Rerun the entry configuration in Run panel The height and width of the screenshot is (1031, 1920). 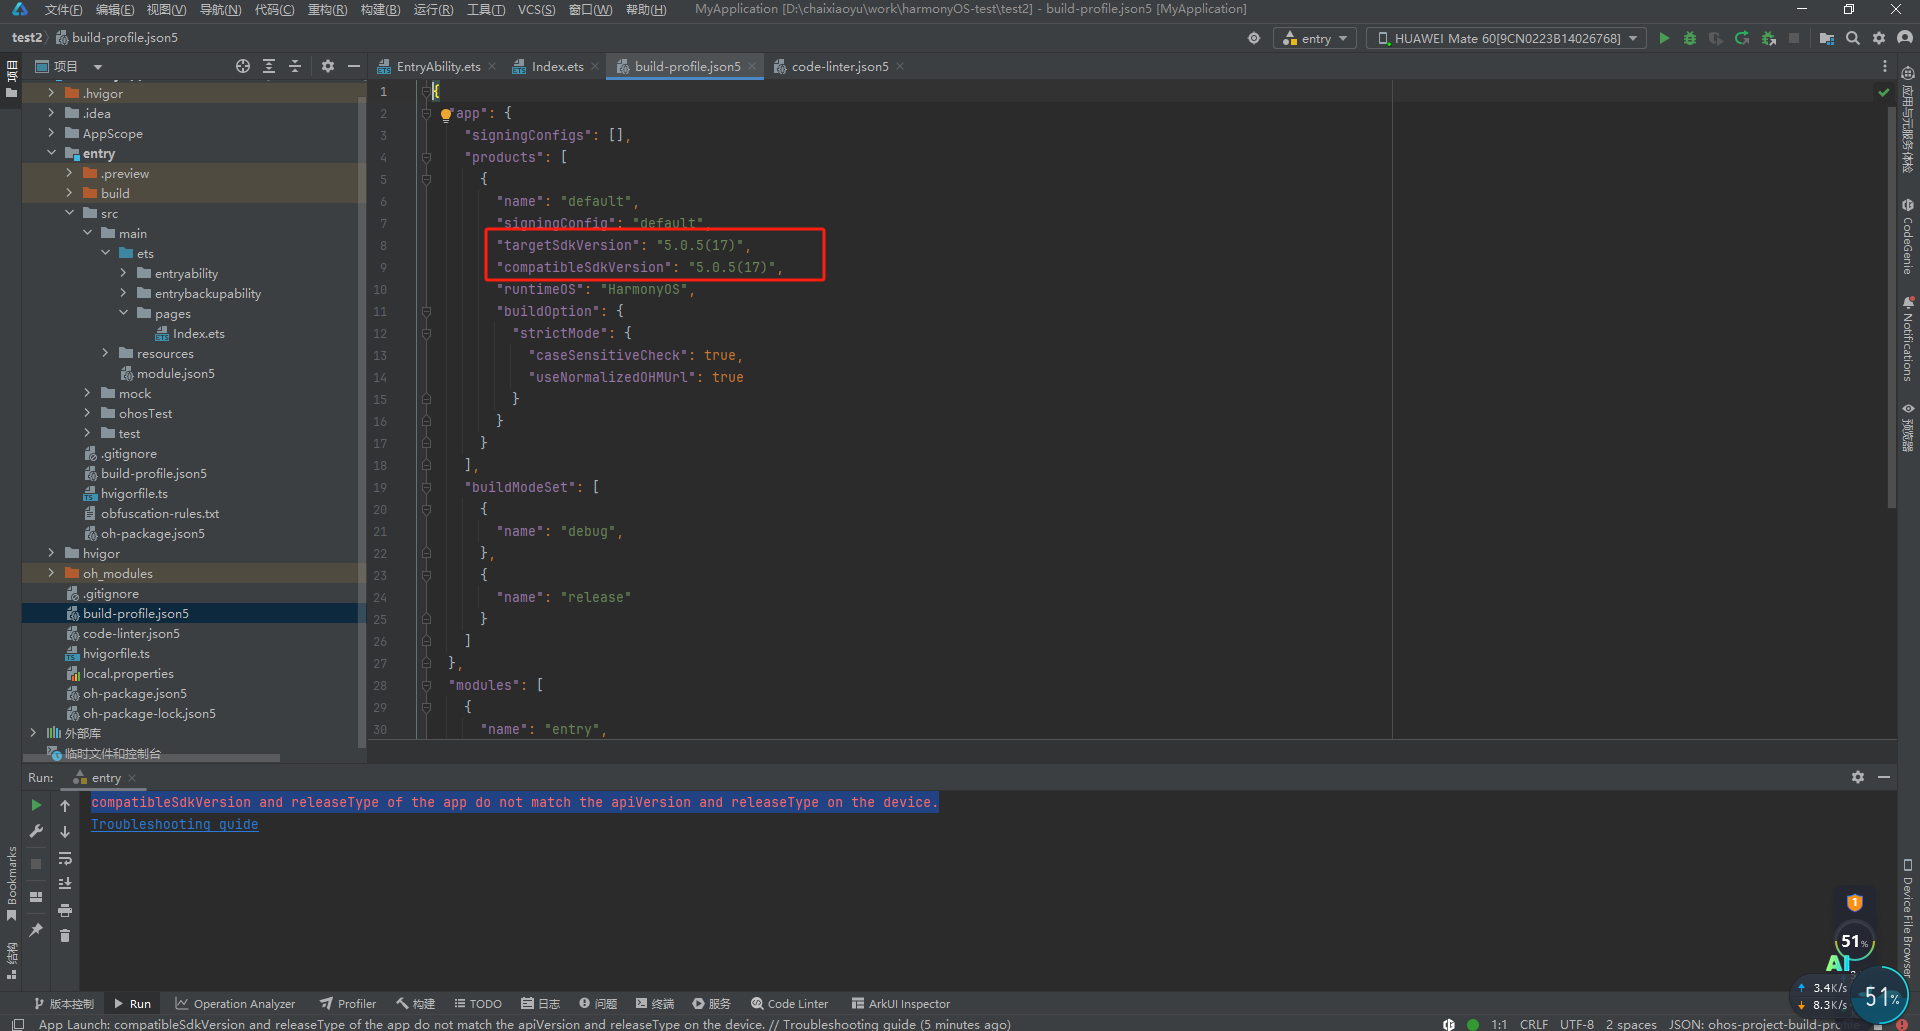tap(36, 805)
